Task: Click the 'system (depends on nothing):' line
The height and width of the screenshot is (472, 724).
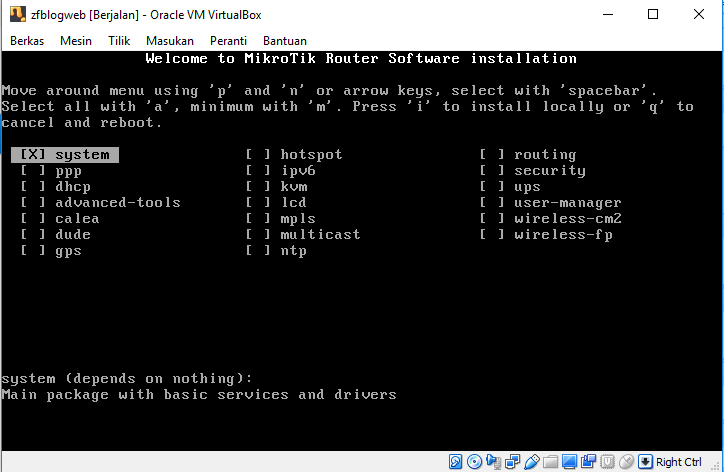Action: coord(127,379)
